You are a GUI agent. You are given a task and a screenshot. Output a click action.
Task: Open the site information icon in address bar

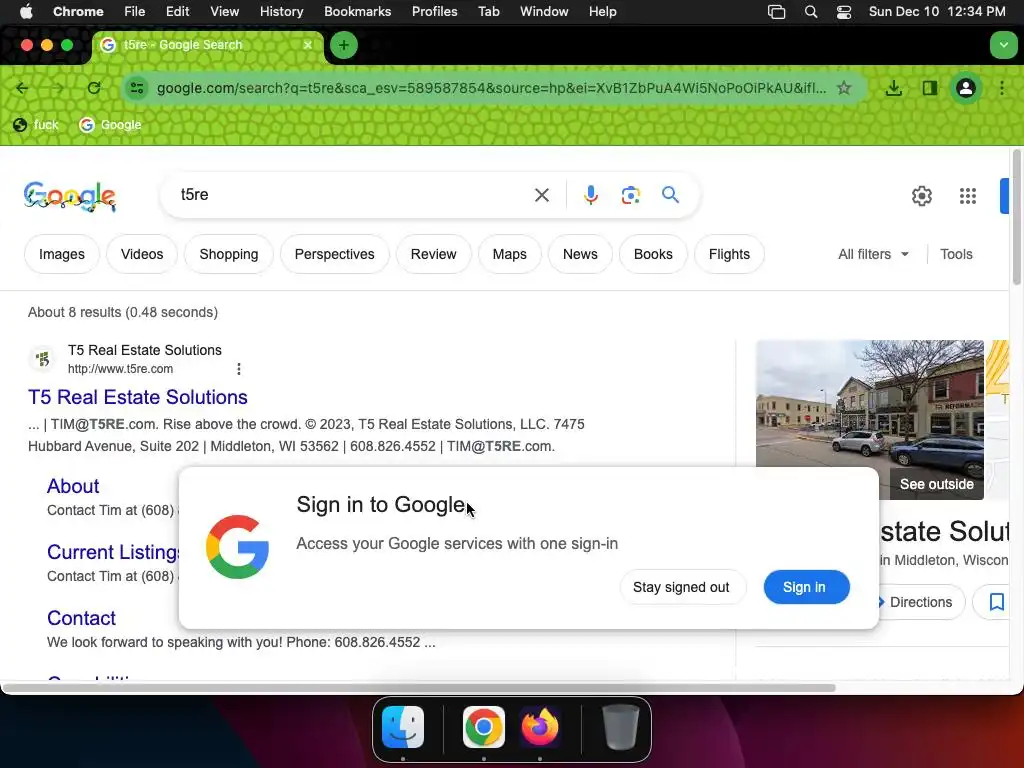136,88
